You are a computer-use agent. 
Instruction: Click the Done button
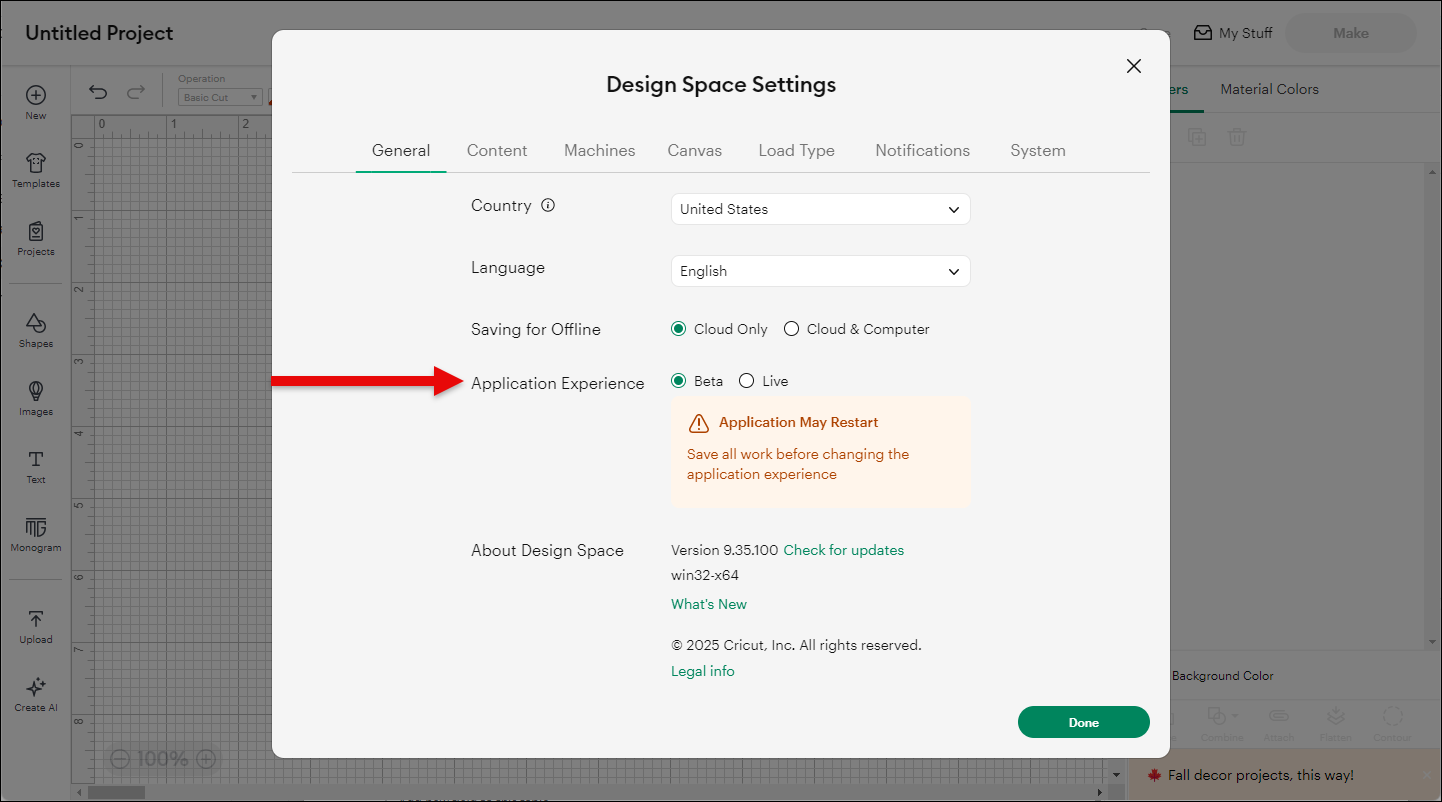click(x=1083, y=721)
